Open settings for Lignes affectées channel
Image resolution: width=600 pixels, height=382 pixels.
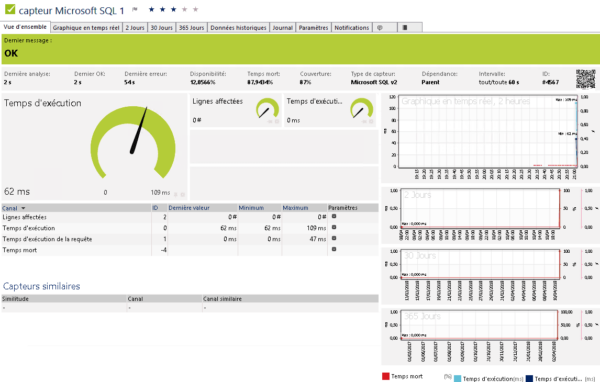point(334,216)
